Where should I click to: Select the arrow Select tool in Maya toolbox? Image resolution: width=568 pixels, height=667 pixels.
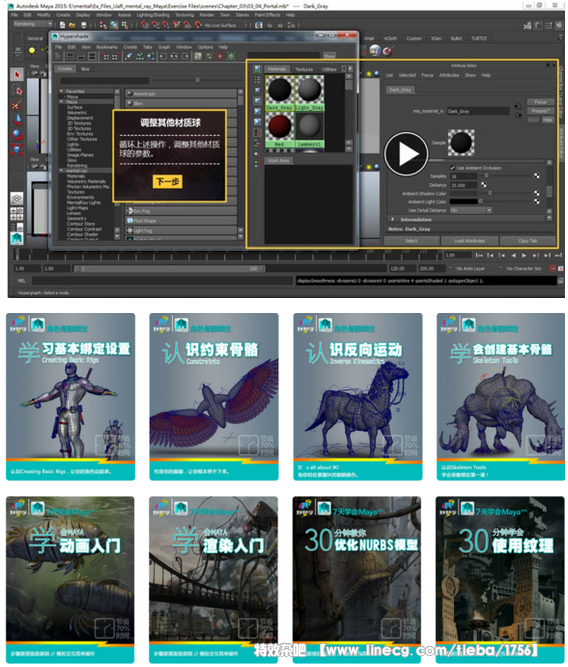(17, 75)
